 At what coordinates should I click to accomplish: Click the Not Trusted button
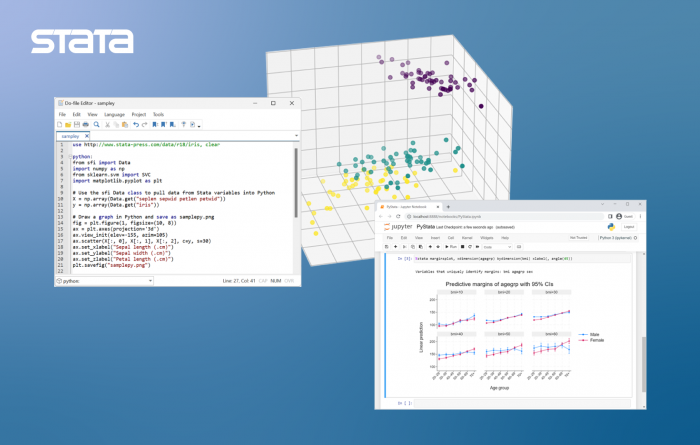click(x=579, y=237)
